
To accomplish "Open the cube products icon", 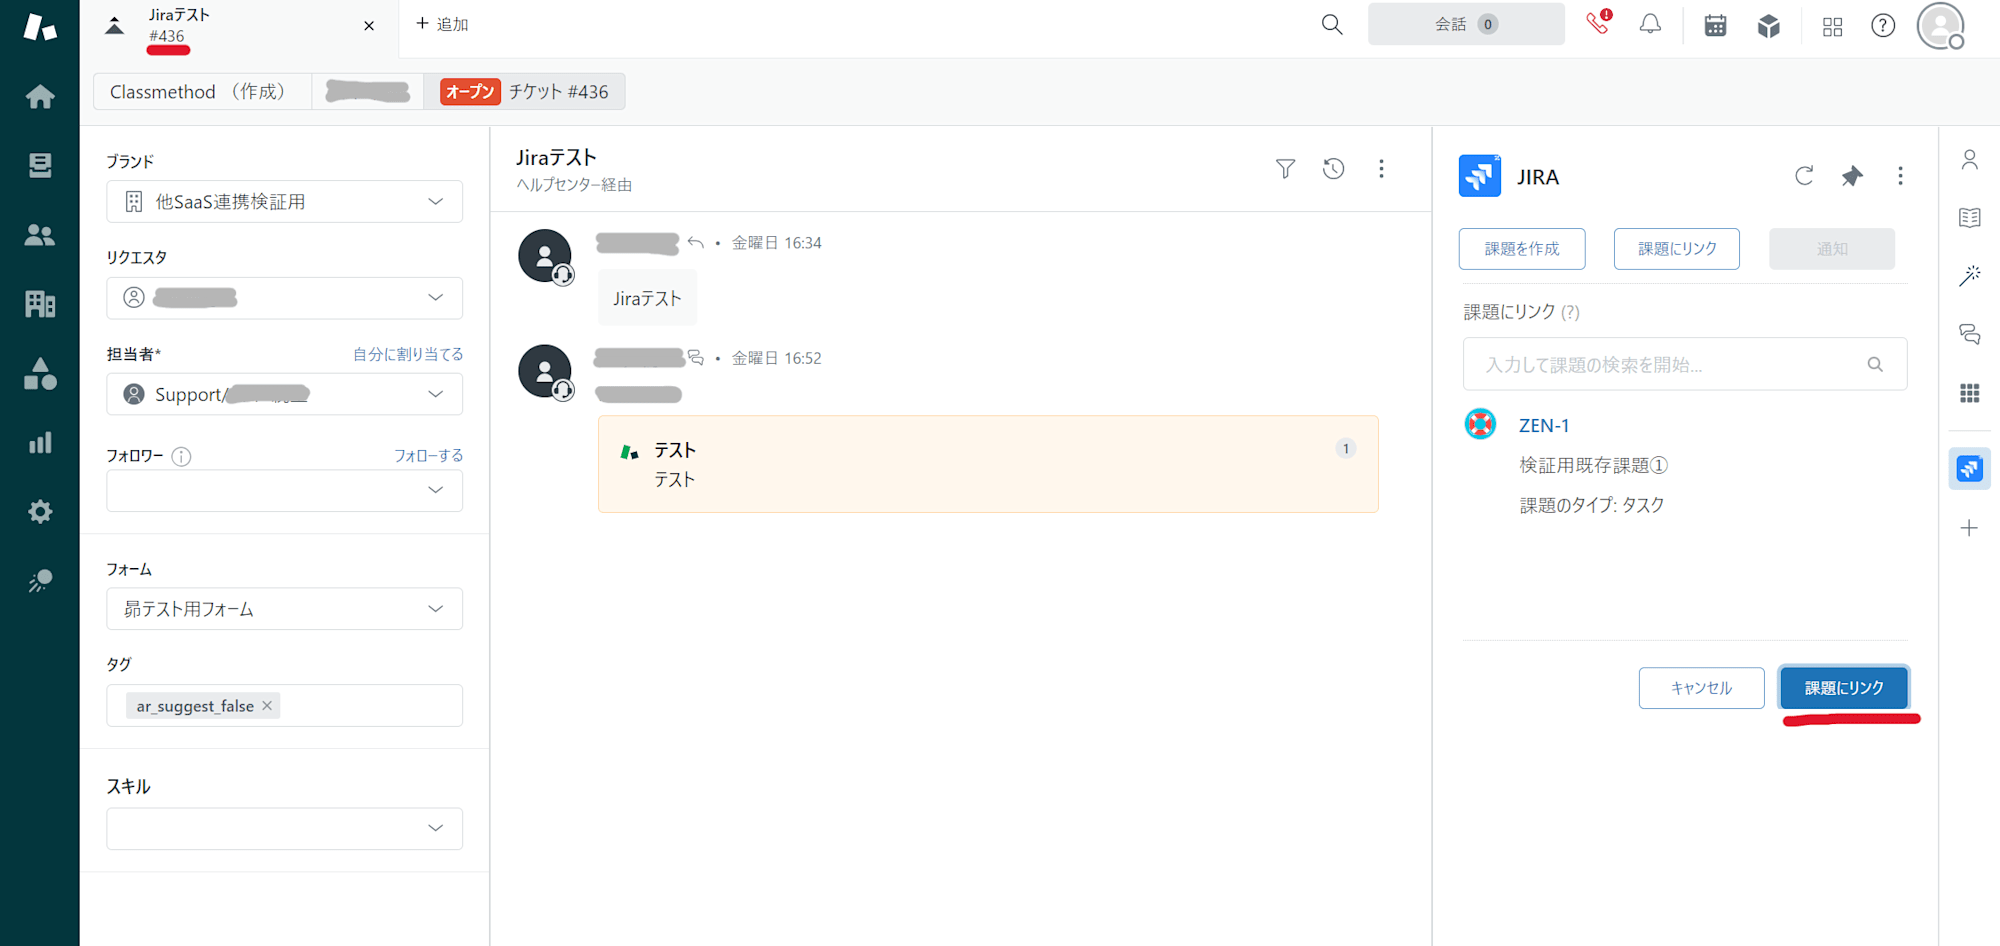I will pos(1769,25).
